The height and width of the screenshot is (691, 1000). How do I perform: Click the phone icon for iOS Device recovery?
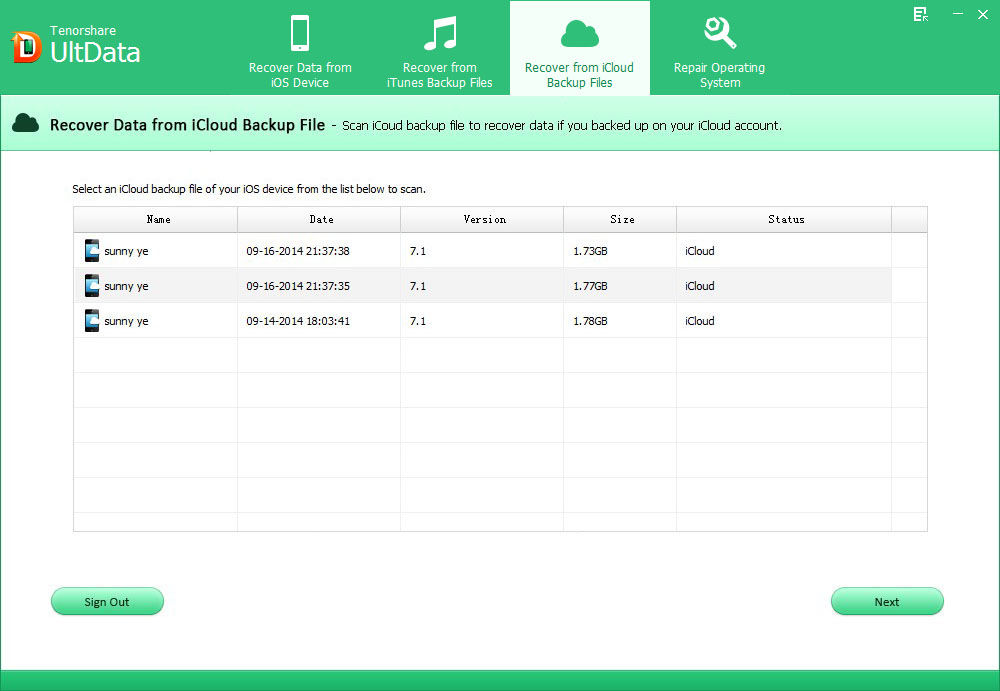pyautogui.click(x=300, y=33)
